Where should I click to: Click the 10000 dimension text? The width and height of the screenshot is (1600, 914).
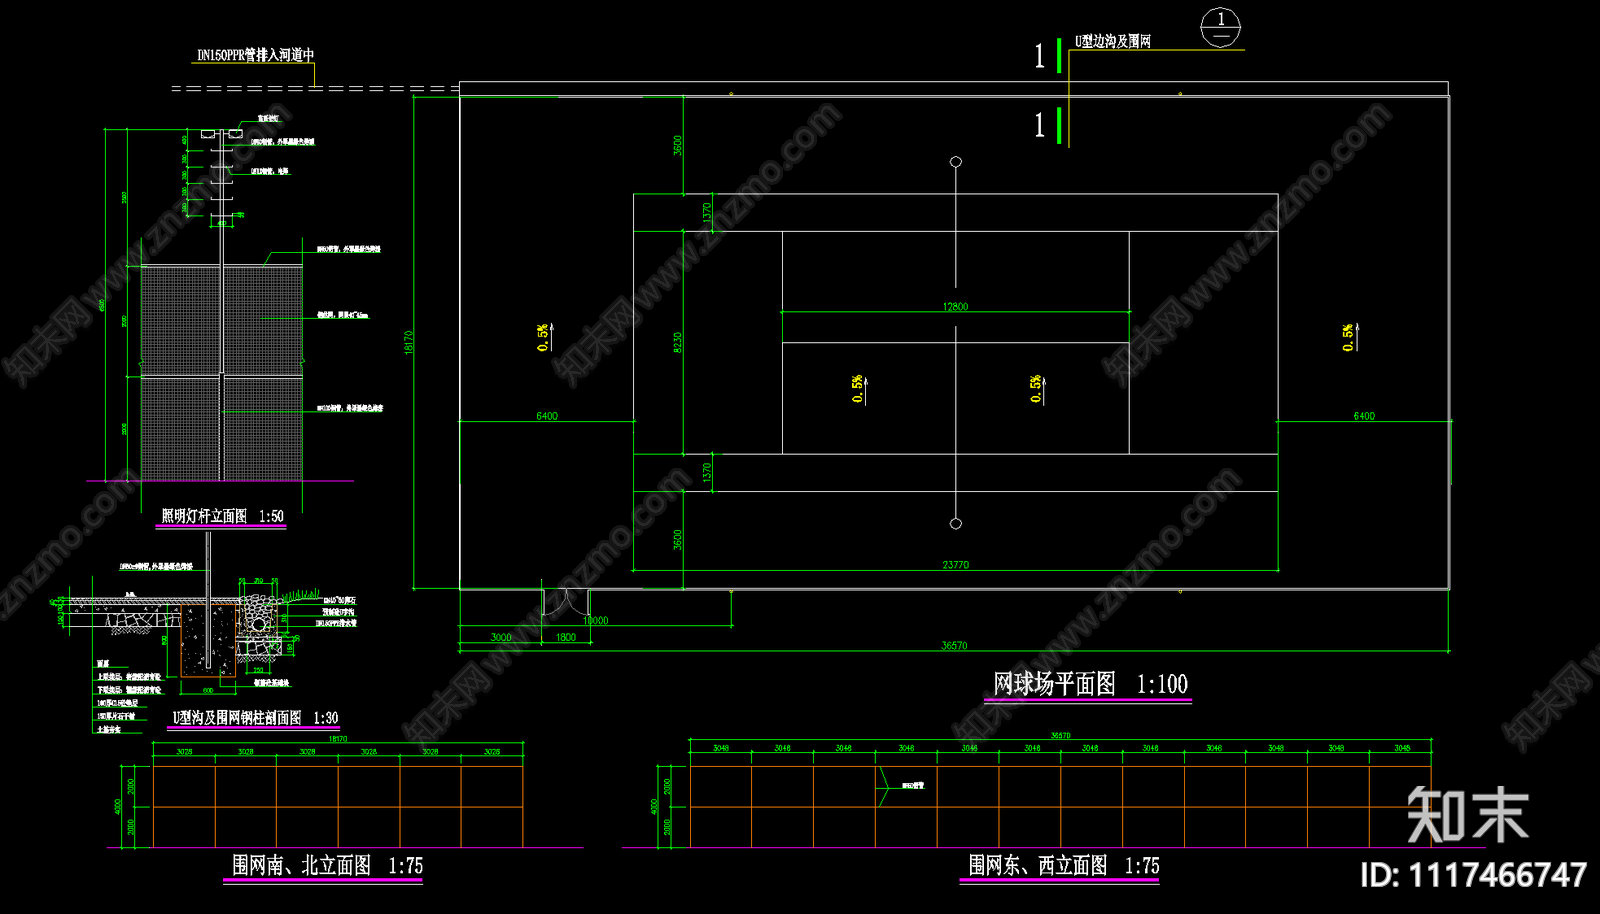595,621
